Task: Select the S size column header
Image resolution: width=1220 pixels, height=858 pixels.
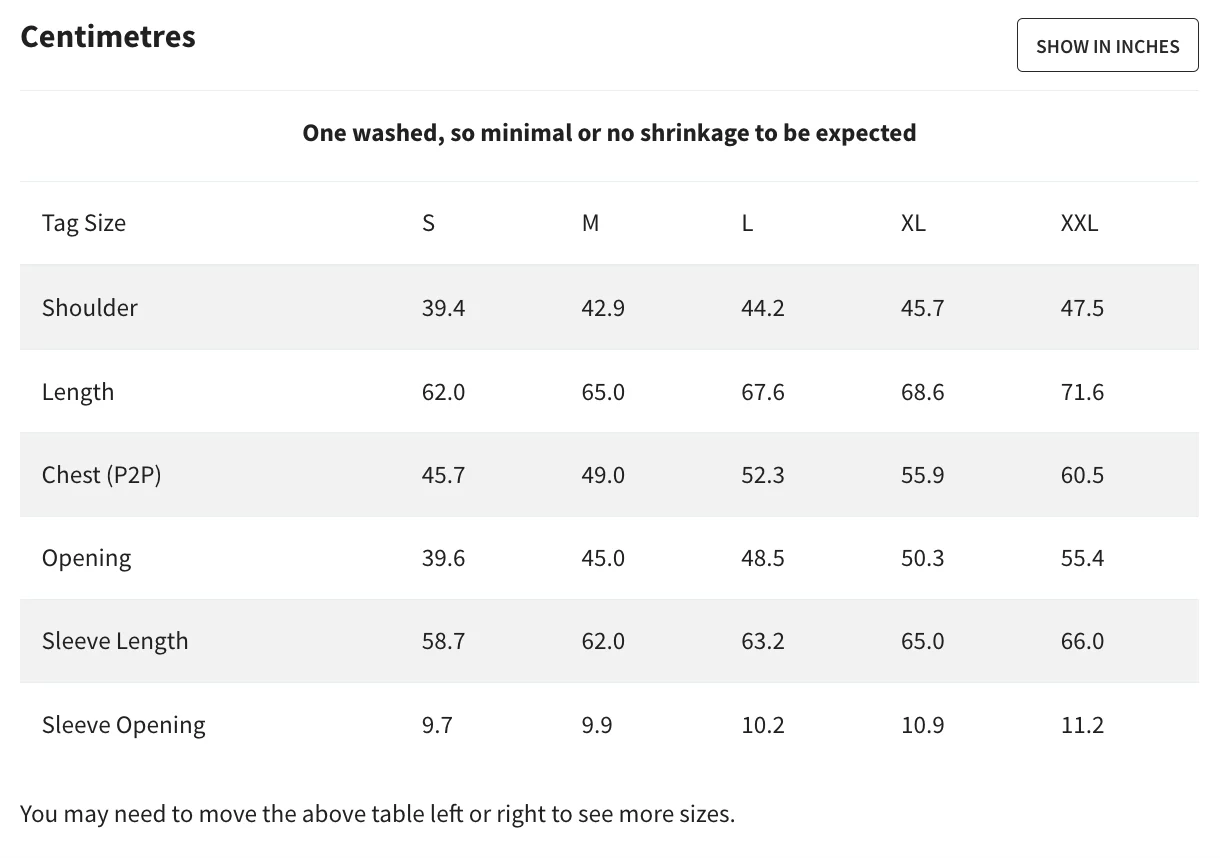Action: (428, 223)
